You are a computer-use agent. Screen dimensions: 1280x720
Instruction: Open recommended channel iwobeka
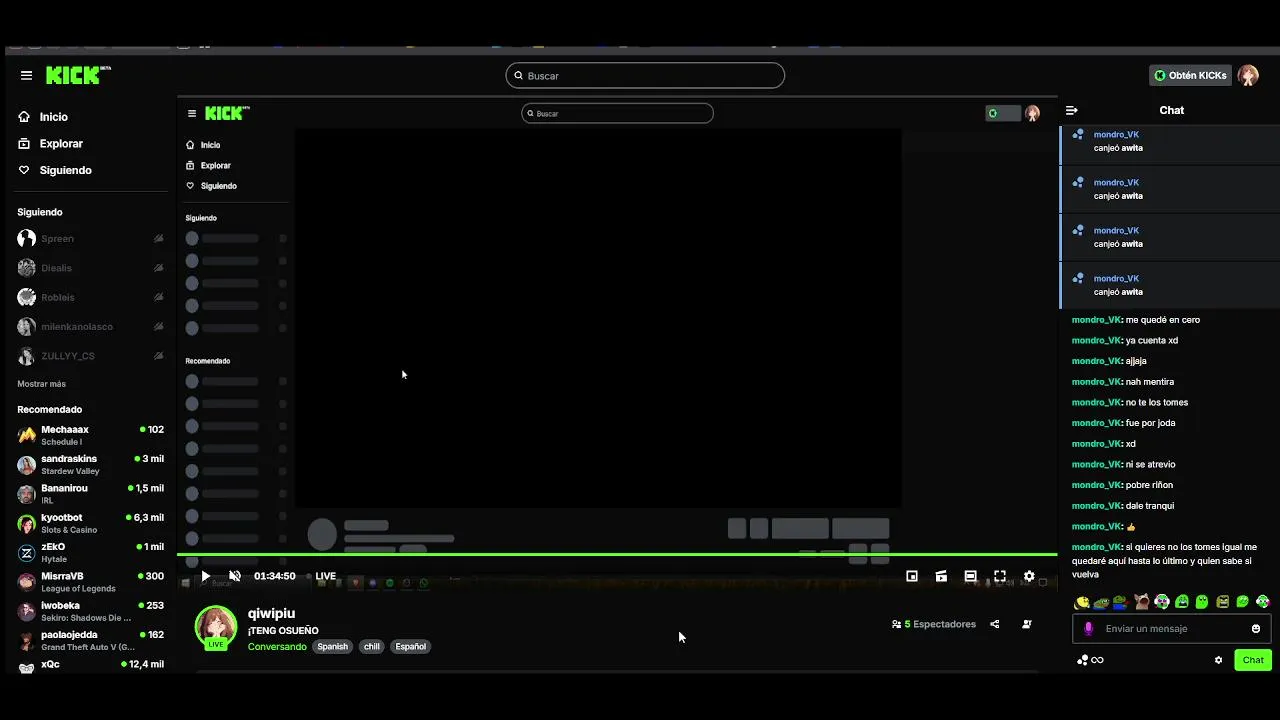[90, 611]
